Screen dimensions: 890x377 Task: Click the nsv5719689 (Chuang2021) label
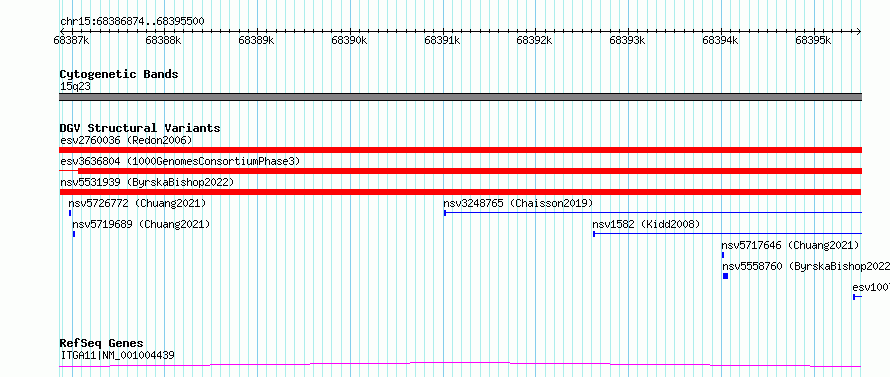coord(141,224)
